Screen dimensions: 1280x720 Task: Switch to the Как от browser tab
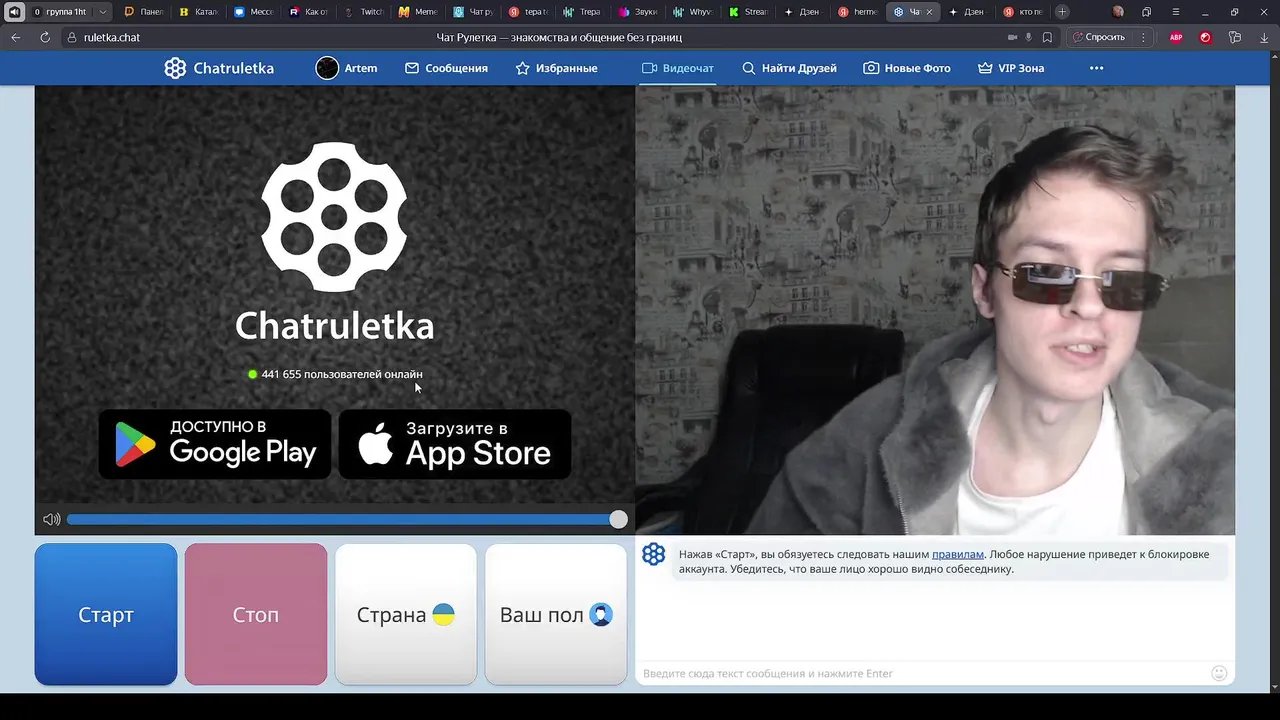coord(308,12)
